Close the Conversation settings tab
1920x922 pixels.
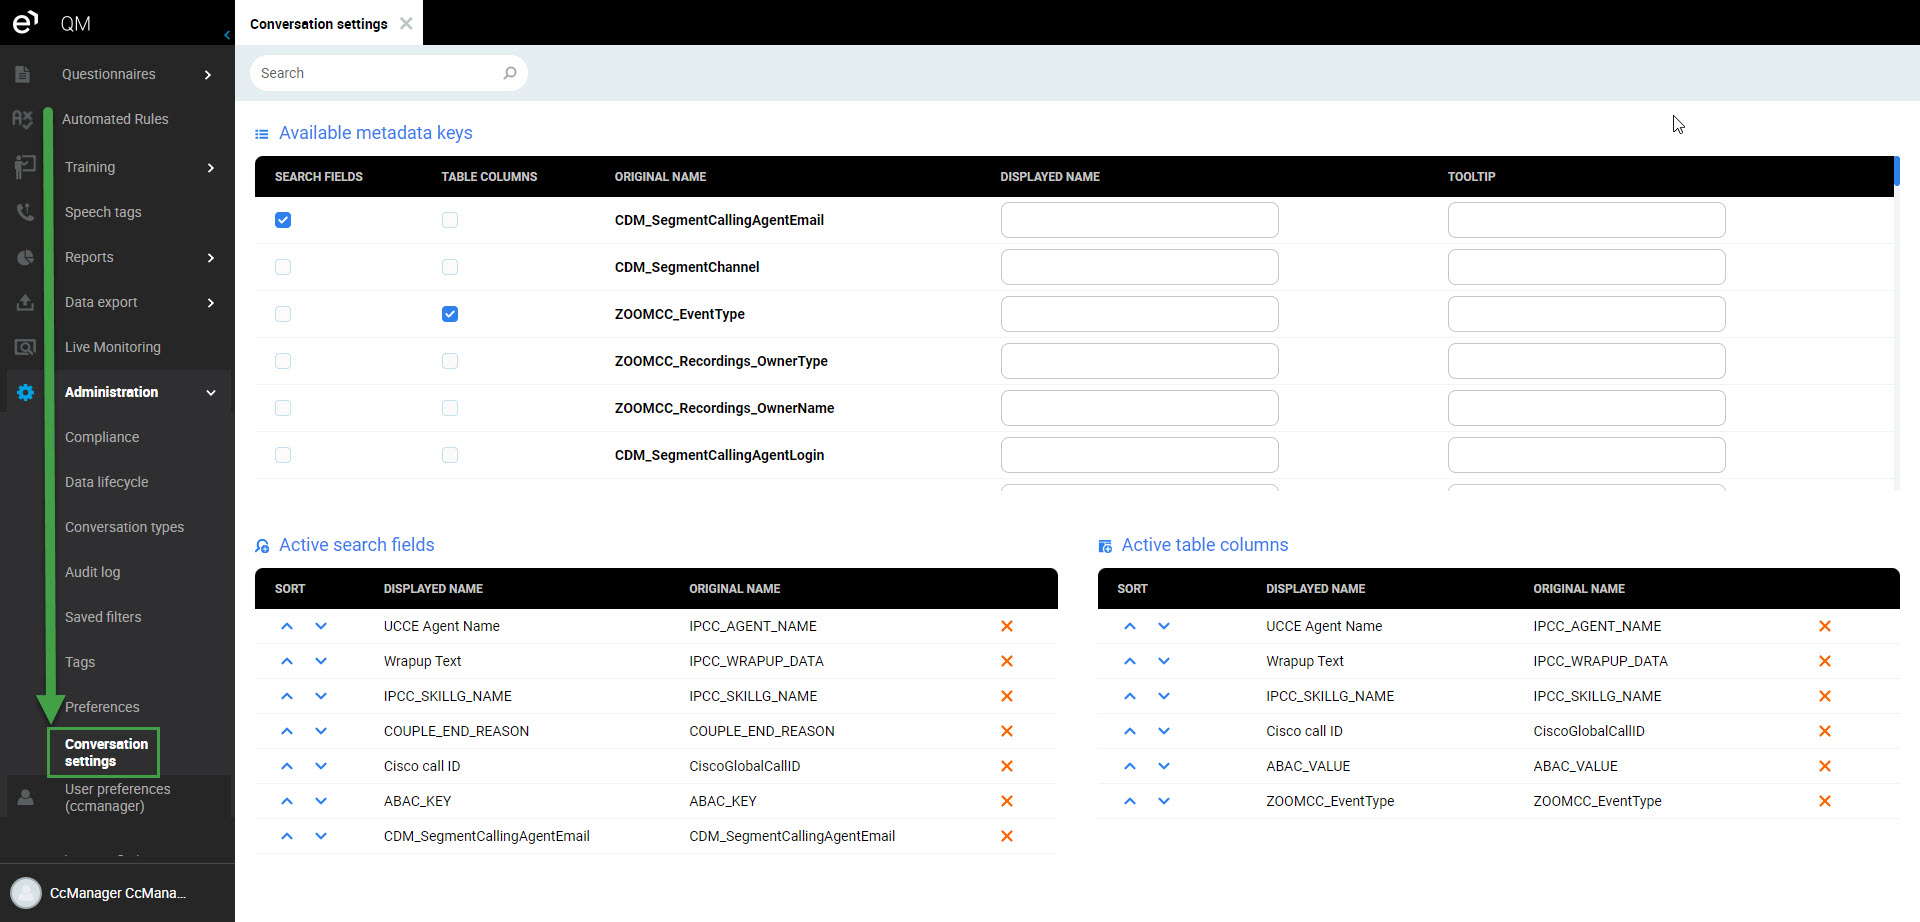point(406,23)
